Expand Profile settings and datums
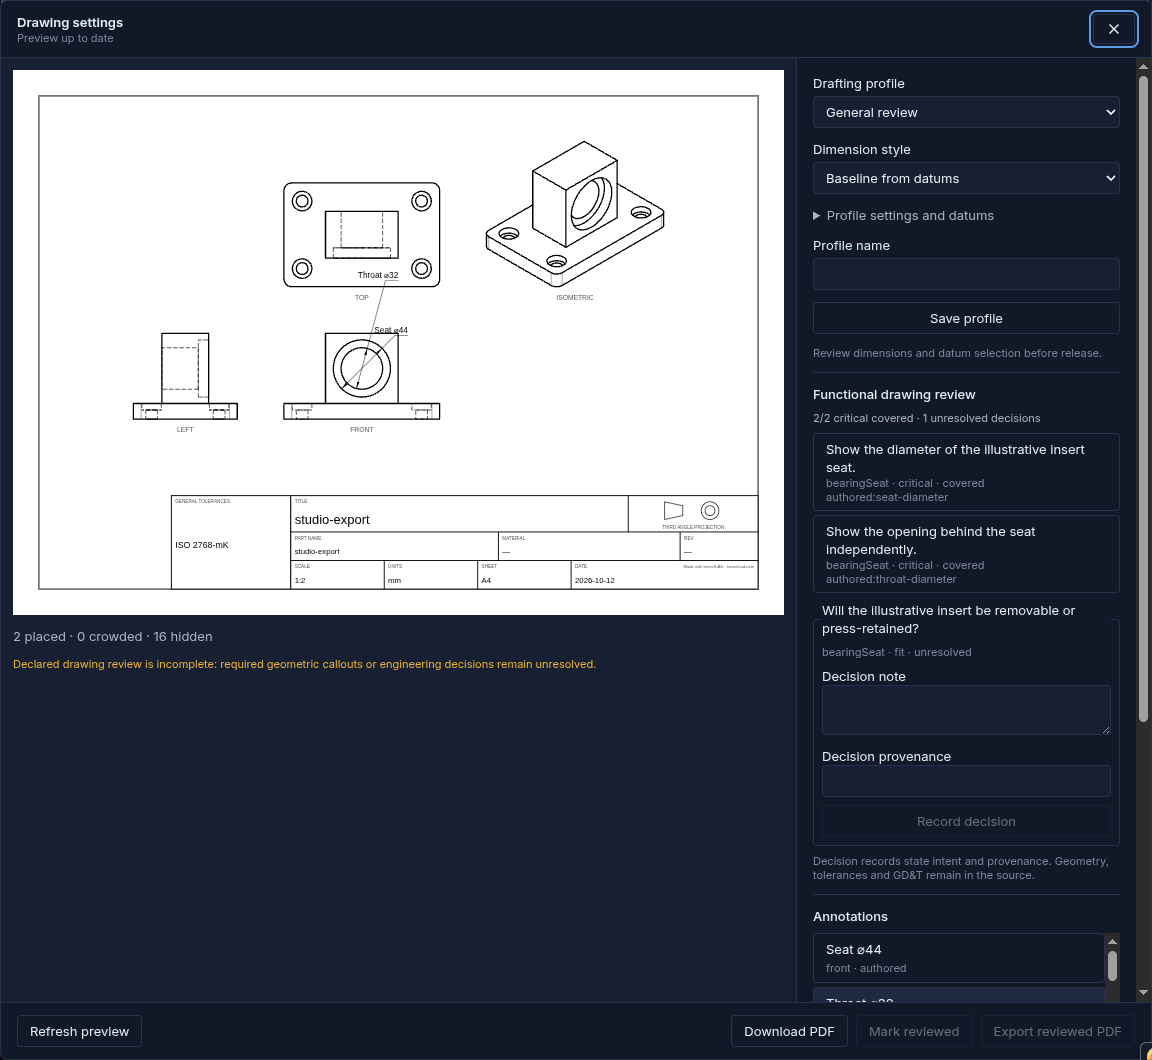Screen dimensions: 1152x1060 pos(903,216)
